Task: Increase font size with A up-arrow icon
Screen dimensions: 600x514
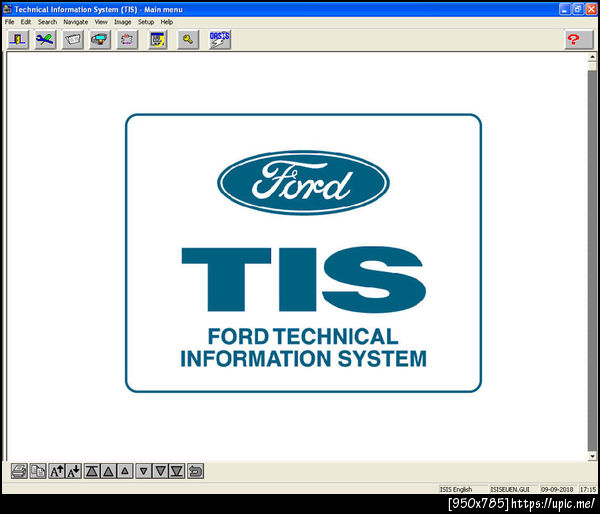Action: click(x=57, y=471)
